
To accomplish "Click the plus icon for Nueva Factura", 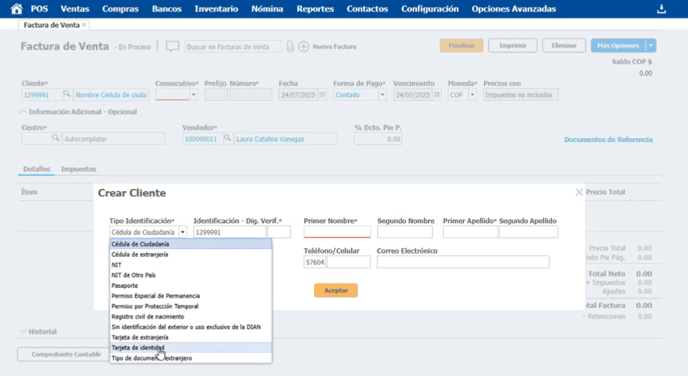I will 304,47.
